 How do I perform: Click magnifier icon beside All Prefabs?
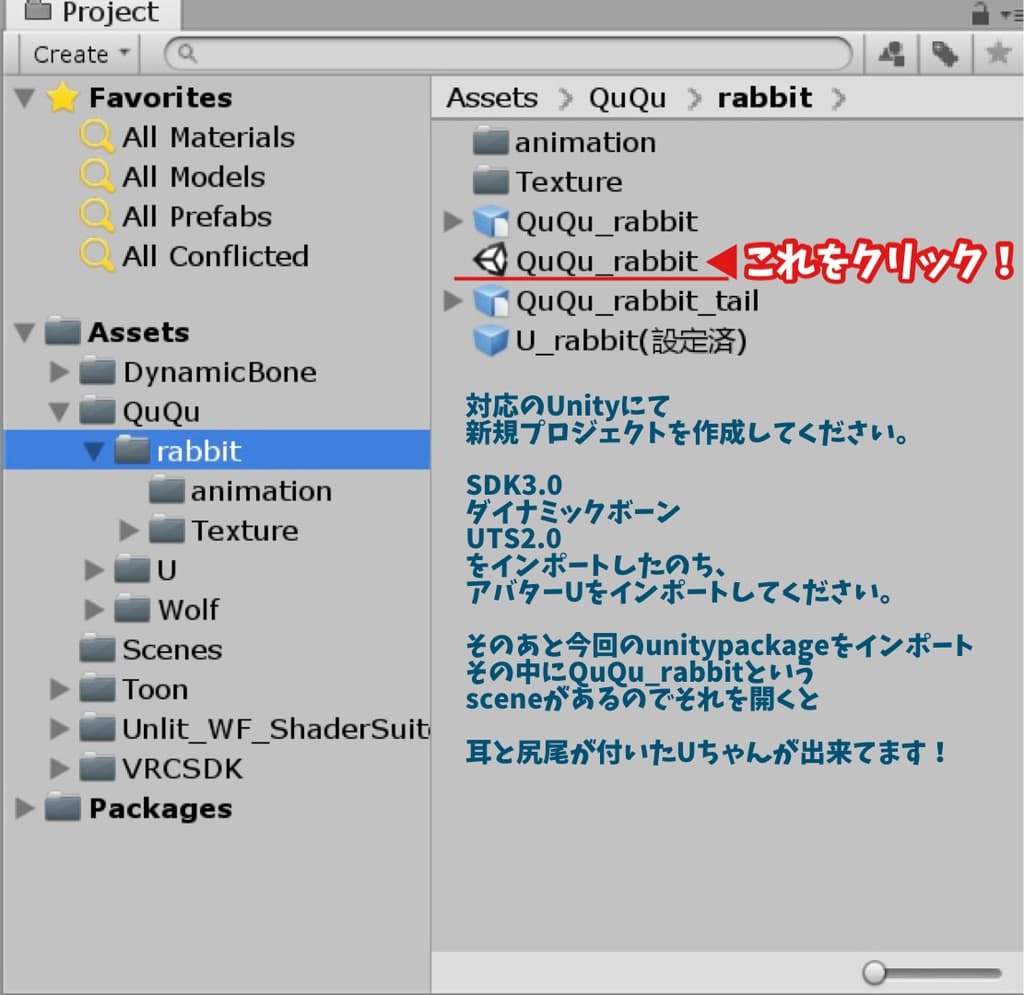click(x=97, y=216)
